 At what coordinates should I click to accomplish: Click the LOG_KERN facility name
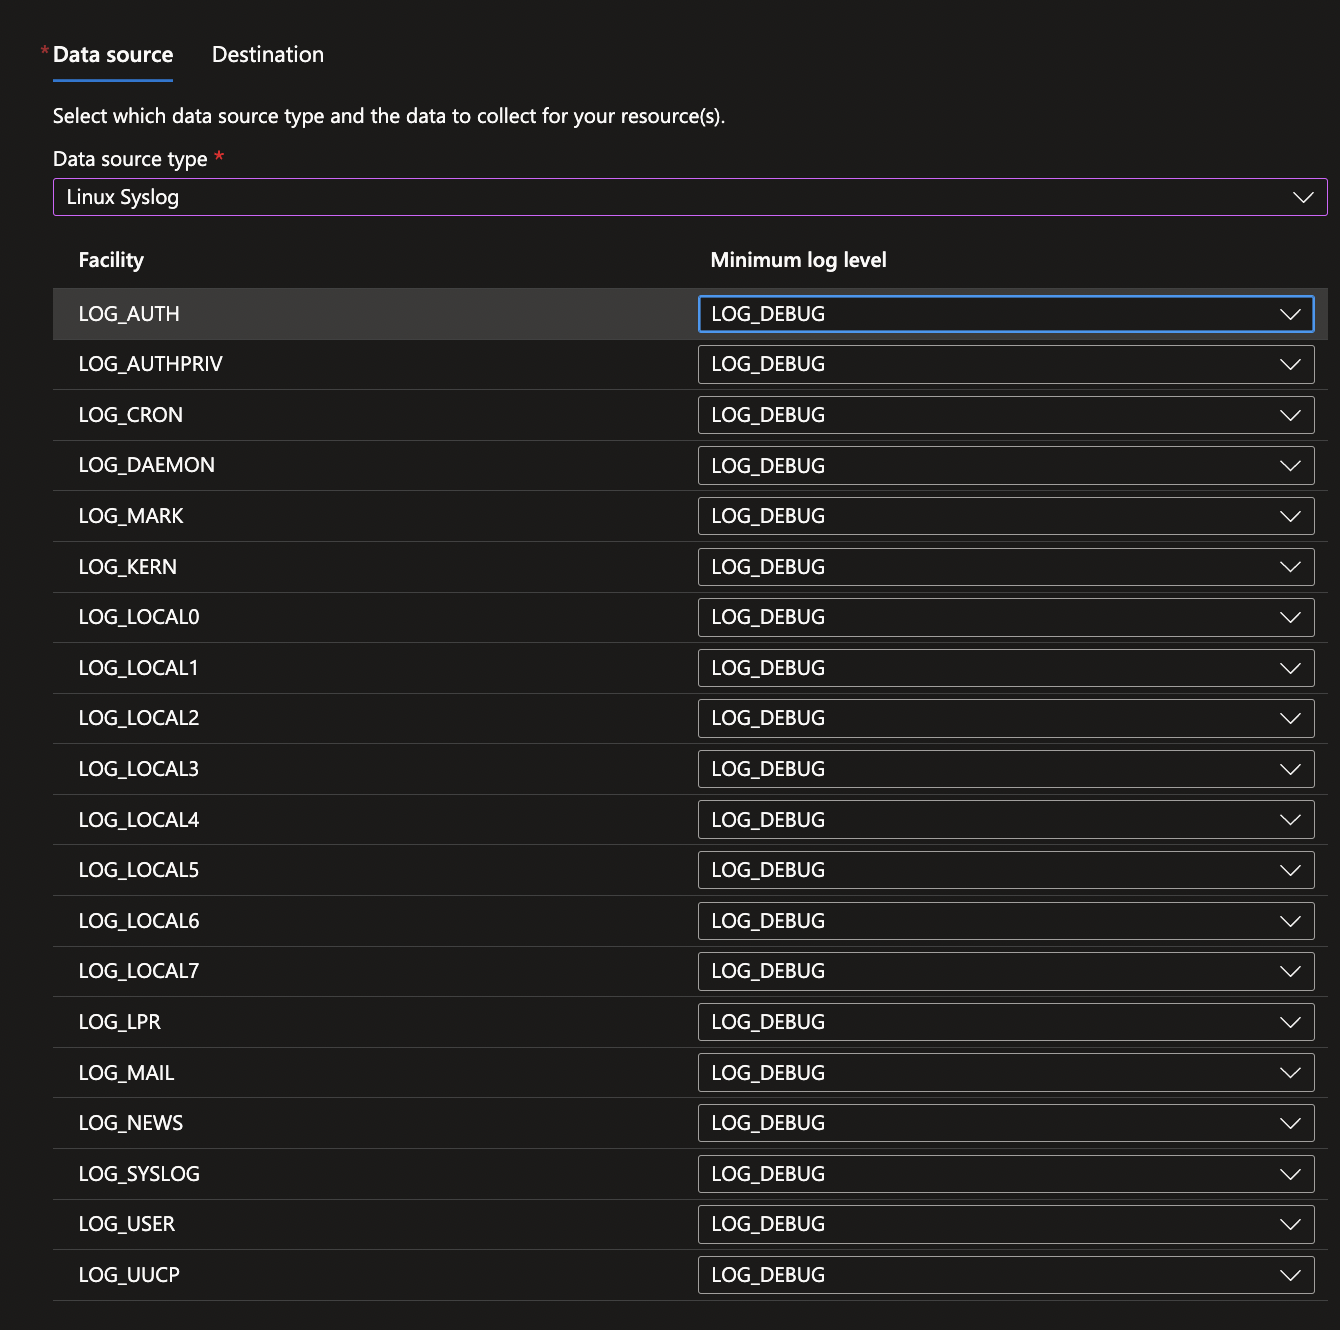(x=128, y=567)
